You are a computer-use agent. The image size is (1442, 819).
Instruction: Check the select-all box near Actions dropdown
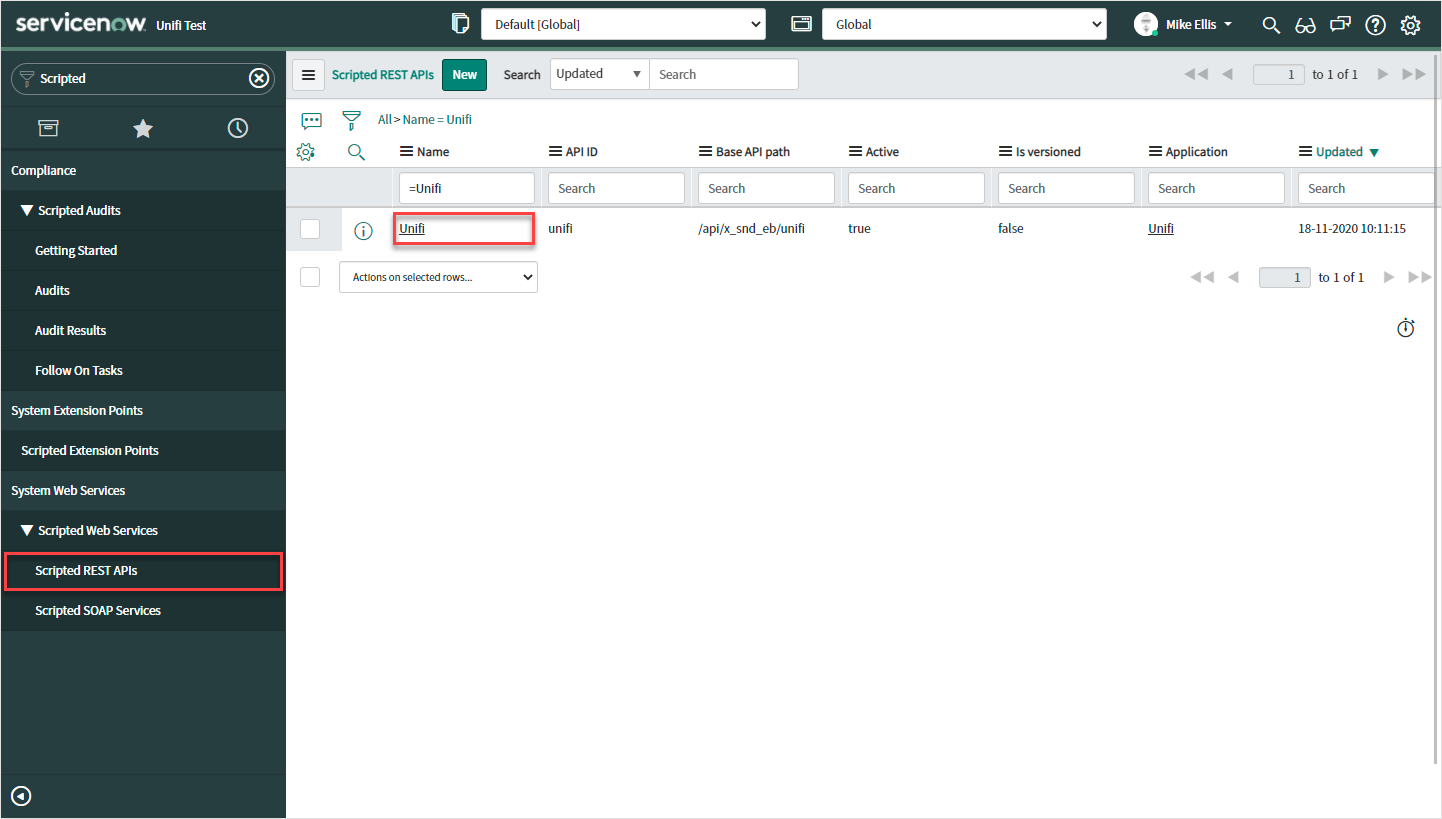tap(310, 277)
